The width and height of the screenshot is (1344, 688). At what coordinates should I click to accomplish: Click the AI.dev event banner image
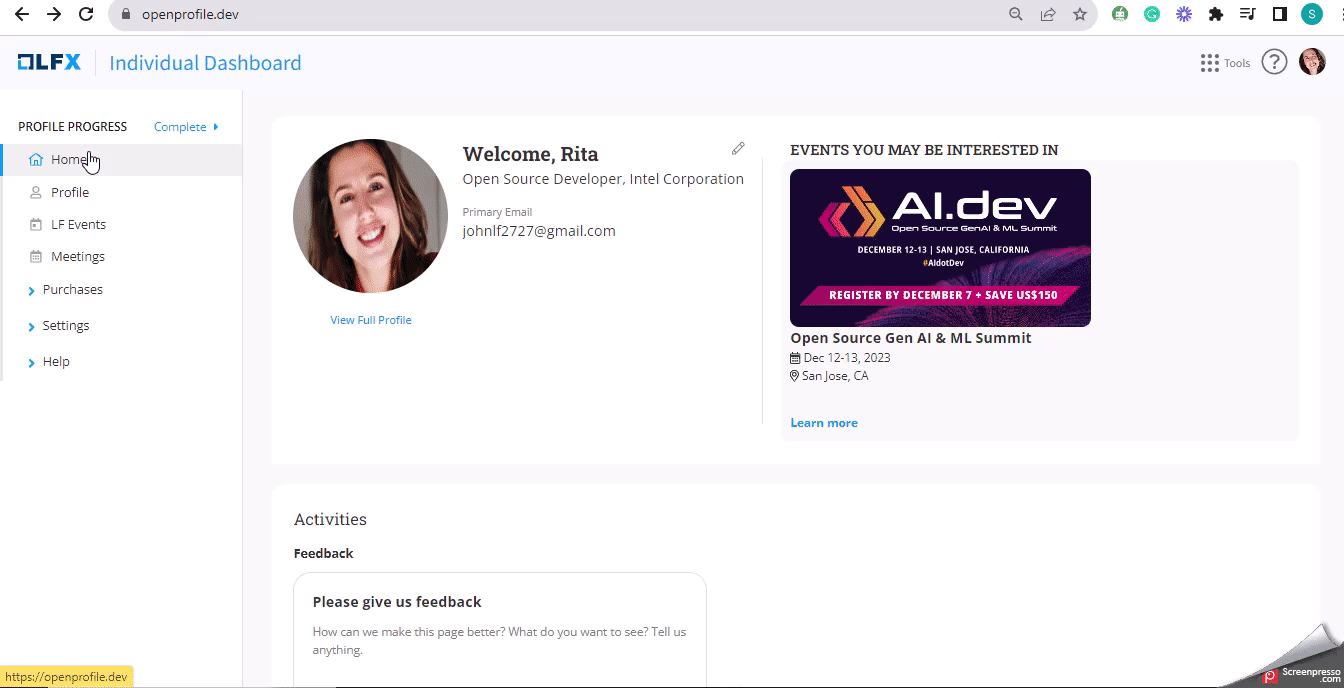[x=940, y=247]
